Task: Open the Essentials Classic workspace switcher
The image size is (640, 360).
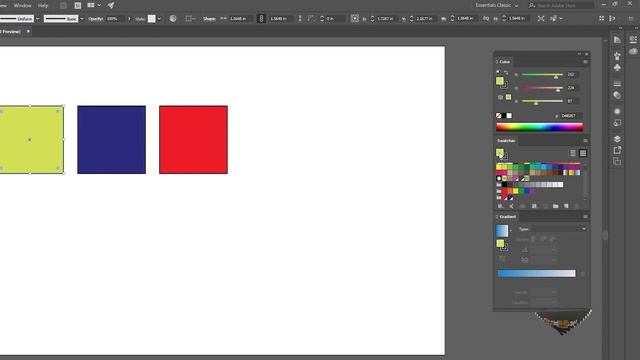Action: tap(496, 5)
